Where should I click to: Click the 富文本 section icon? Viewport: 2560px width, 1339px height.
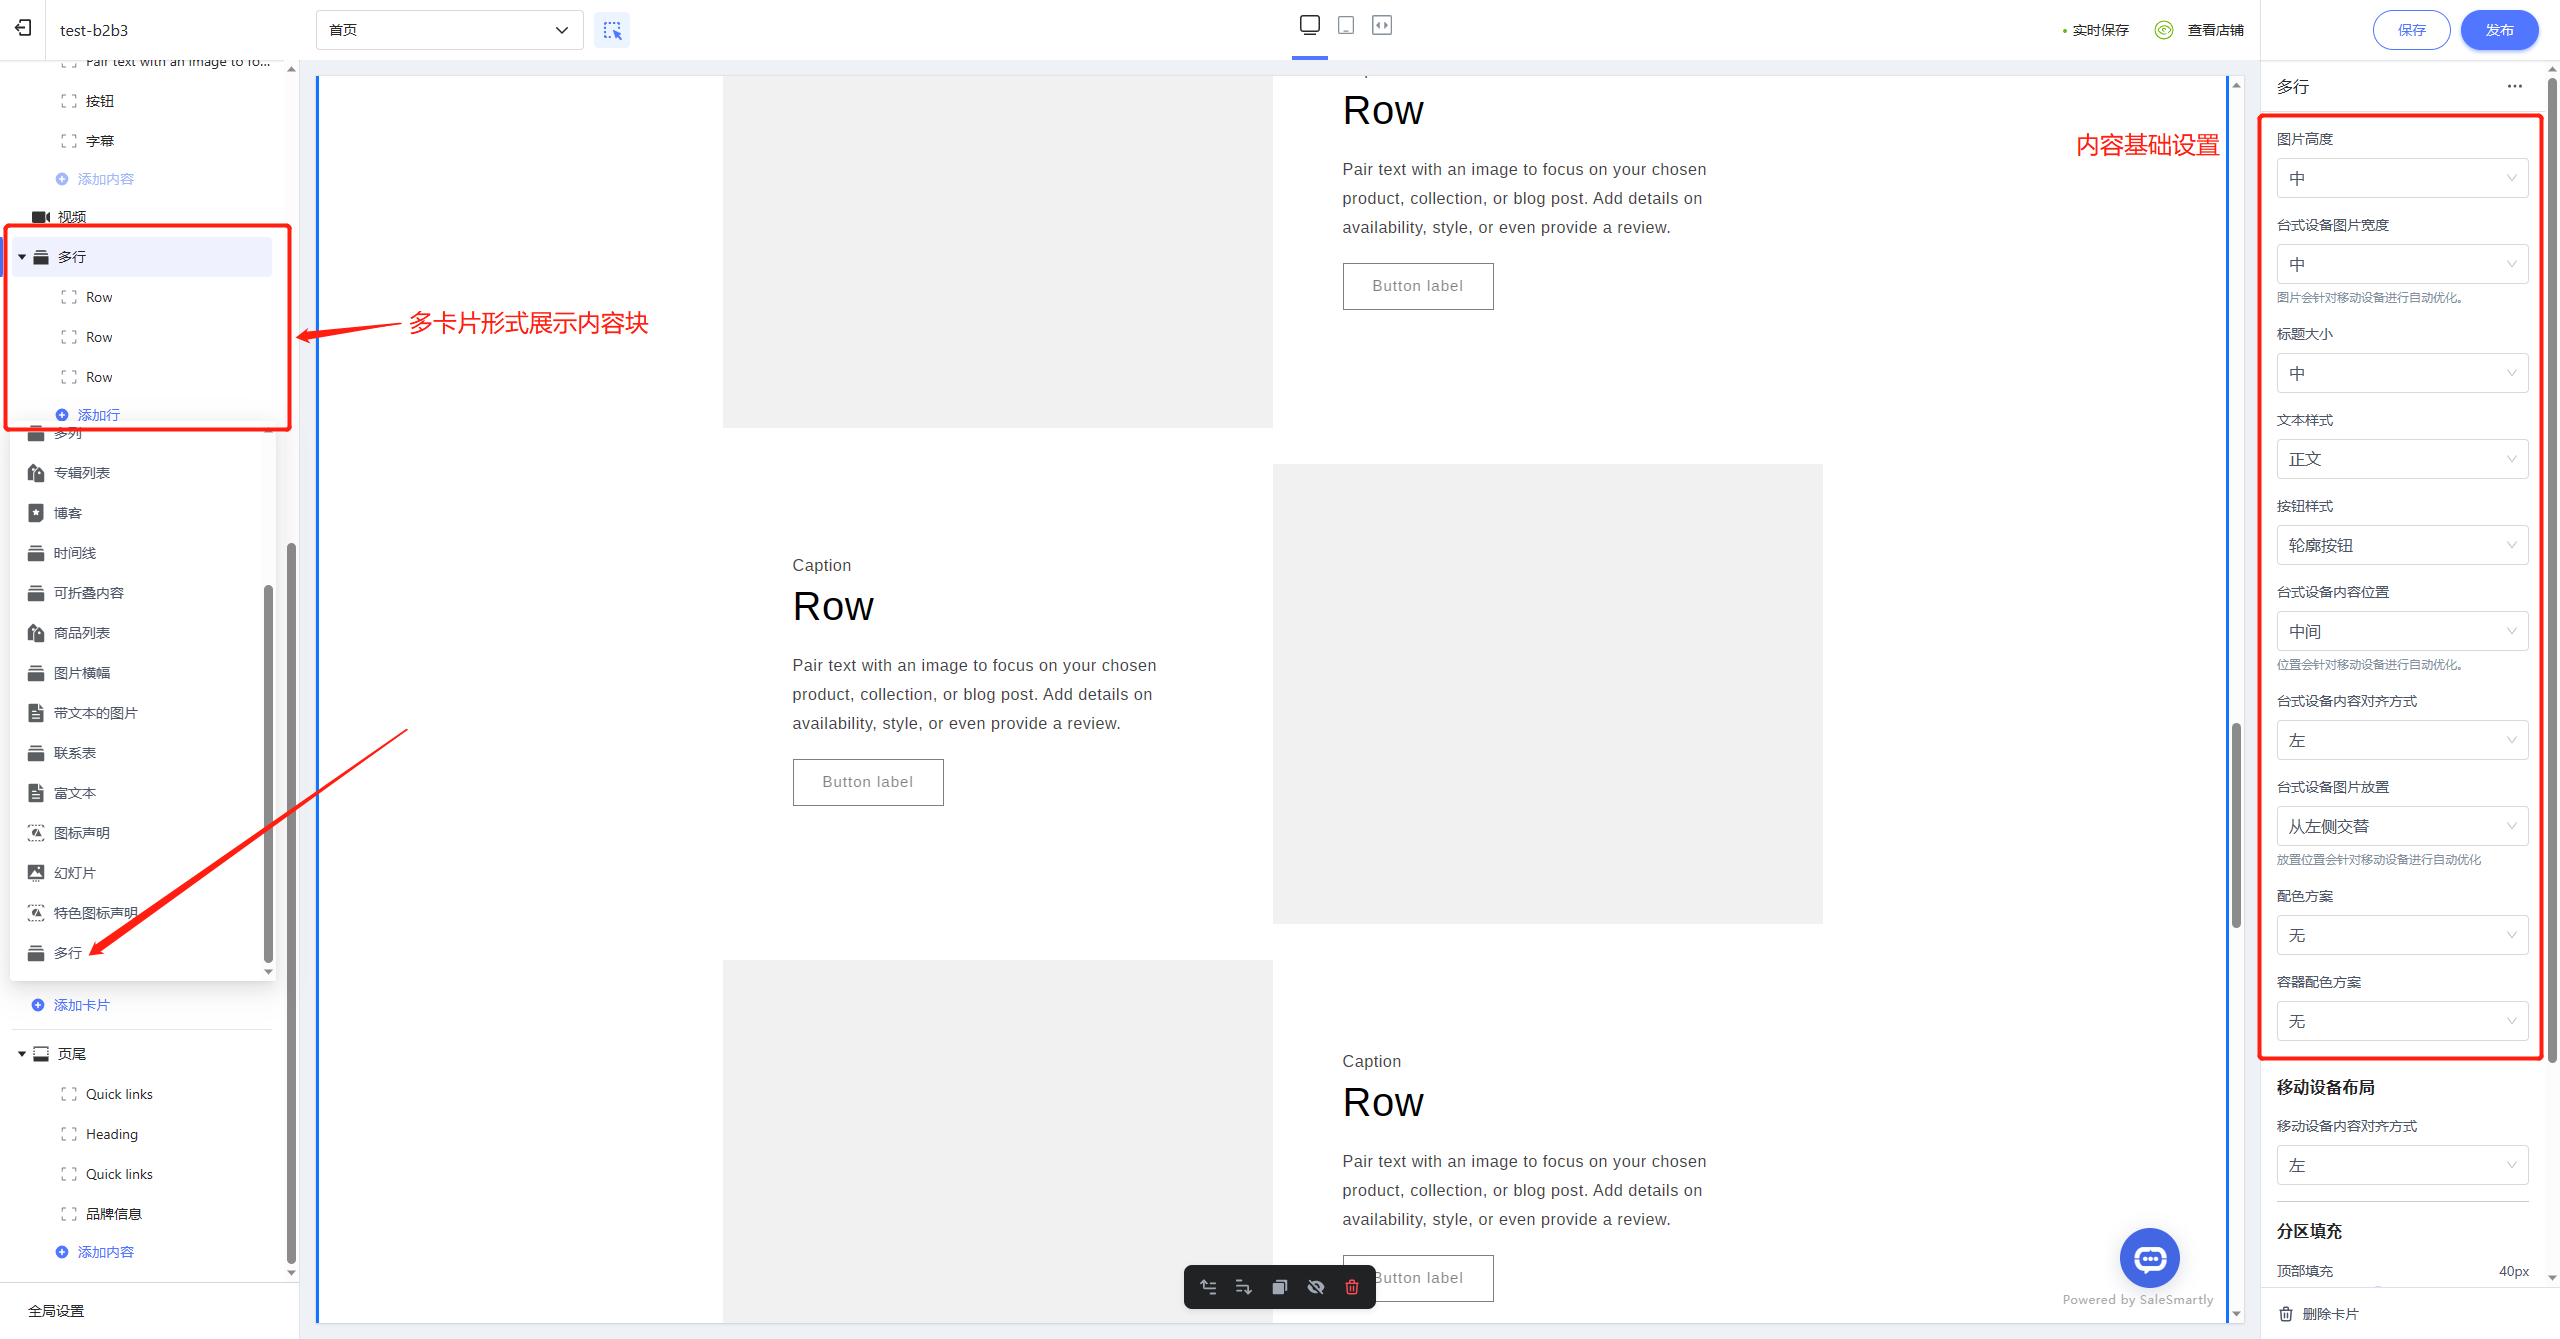pos(36,793)
